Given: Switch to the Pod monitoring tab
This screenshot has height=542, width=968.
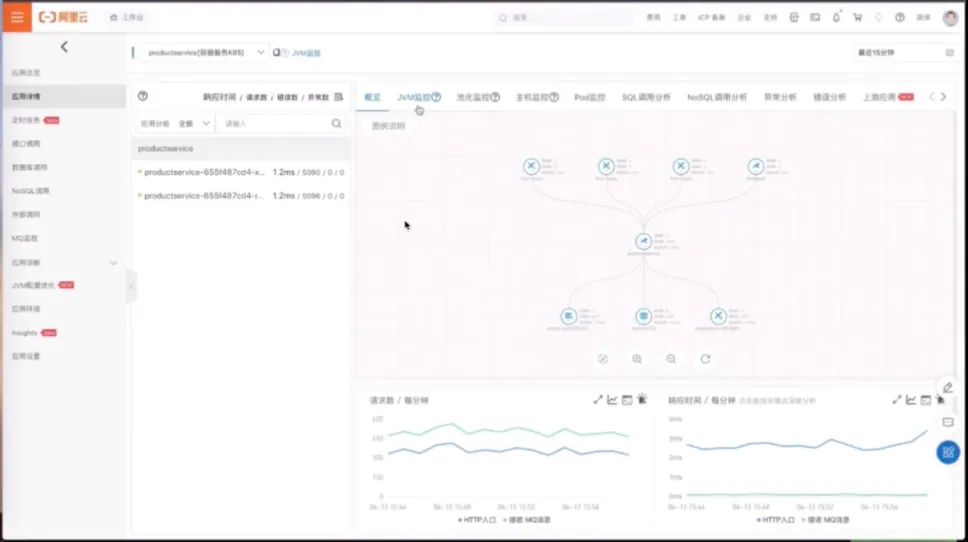Looking at the screenshot, I should pyautogui.click(x=590, y=97).
